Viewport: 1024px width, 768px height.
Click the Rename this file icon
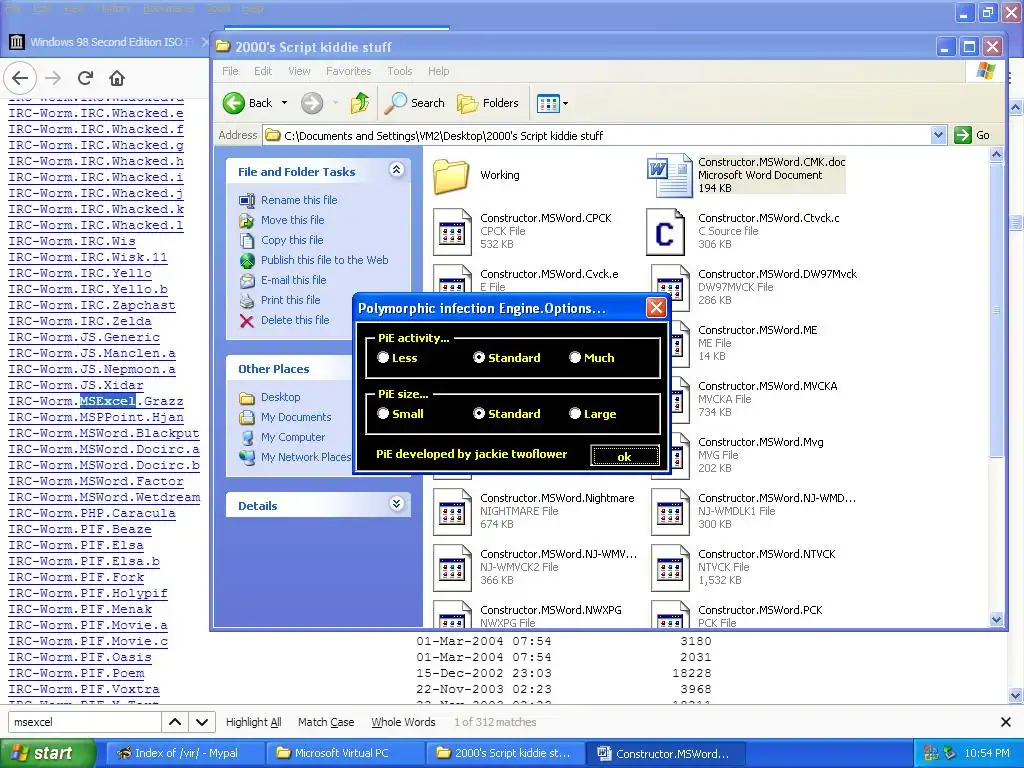pyautogui.click(x=246, y=200)
